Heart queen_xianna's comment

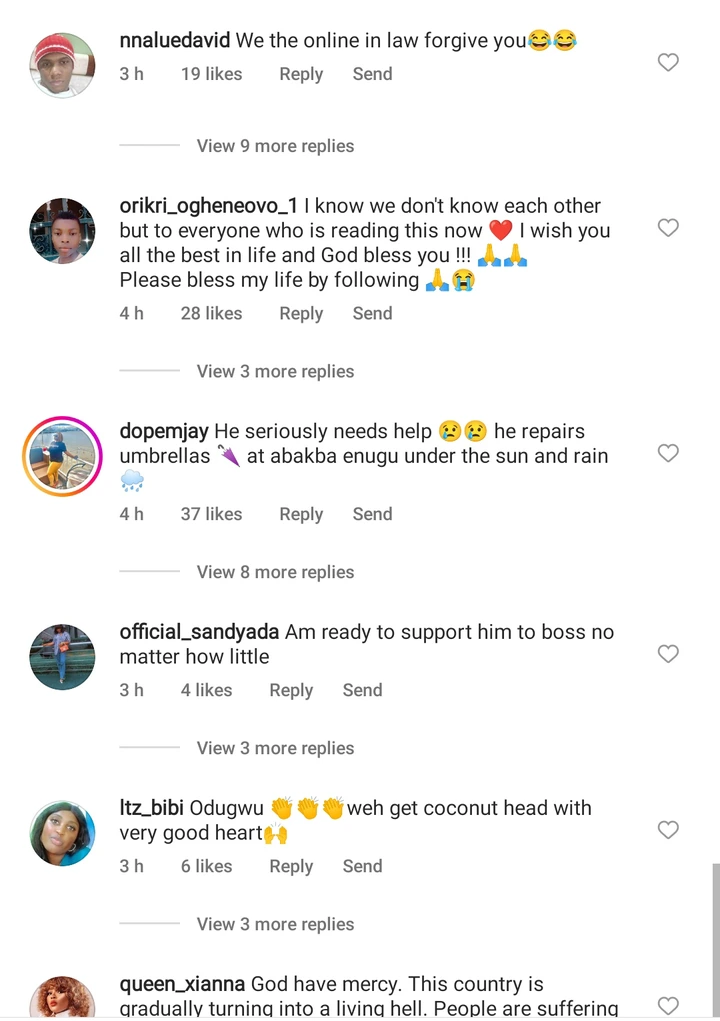(668, 1005)
